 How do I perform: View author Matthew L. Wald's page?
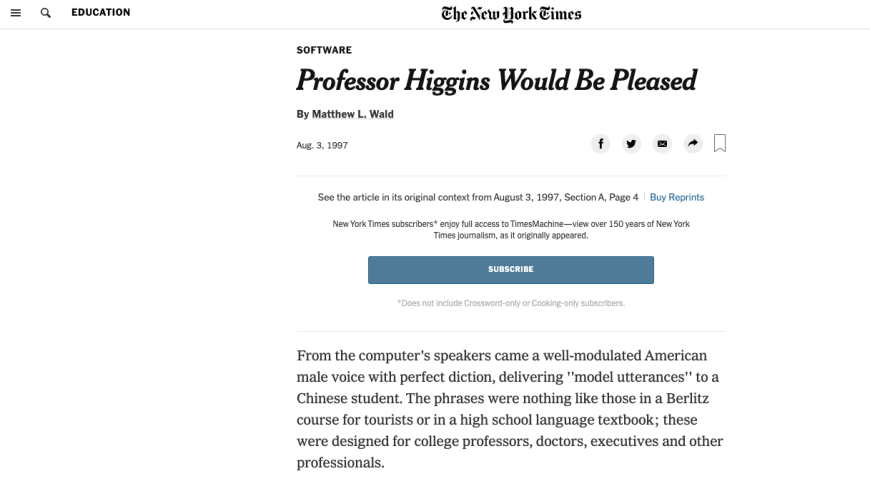coord(352,114)
